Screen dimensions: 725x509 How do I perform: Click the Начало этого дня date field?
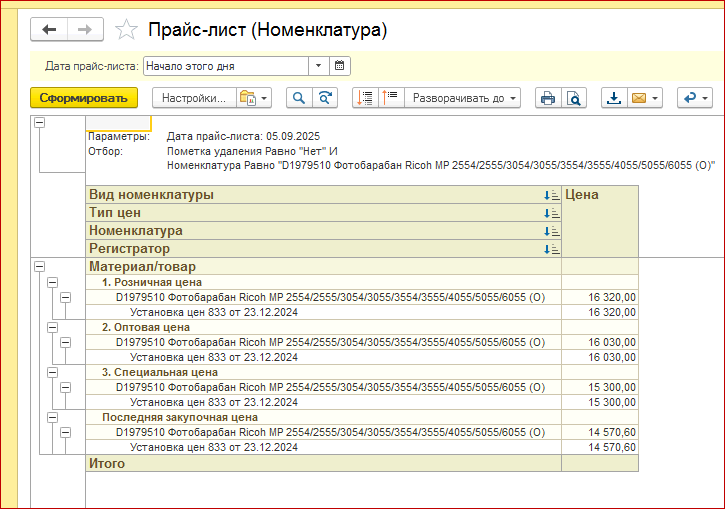click(x=226, y=66)
